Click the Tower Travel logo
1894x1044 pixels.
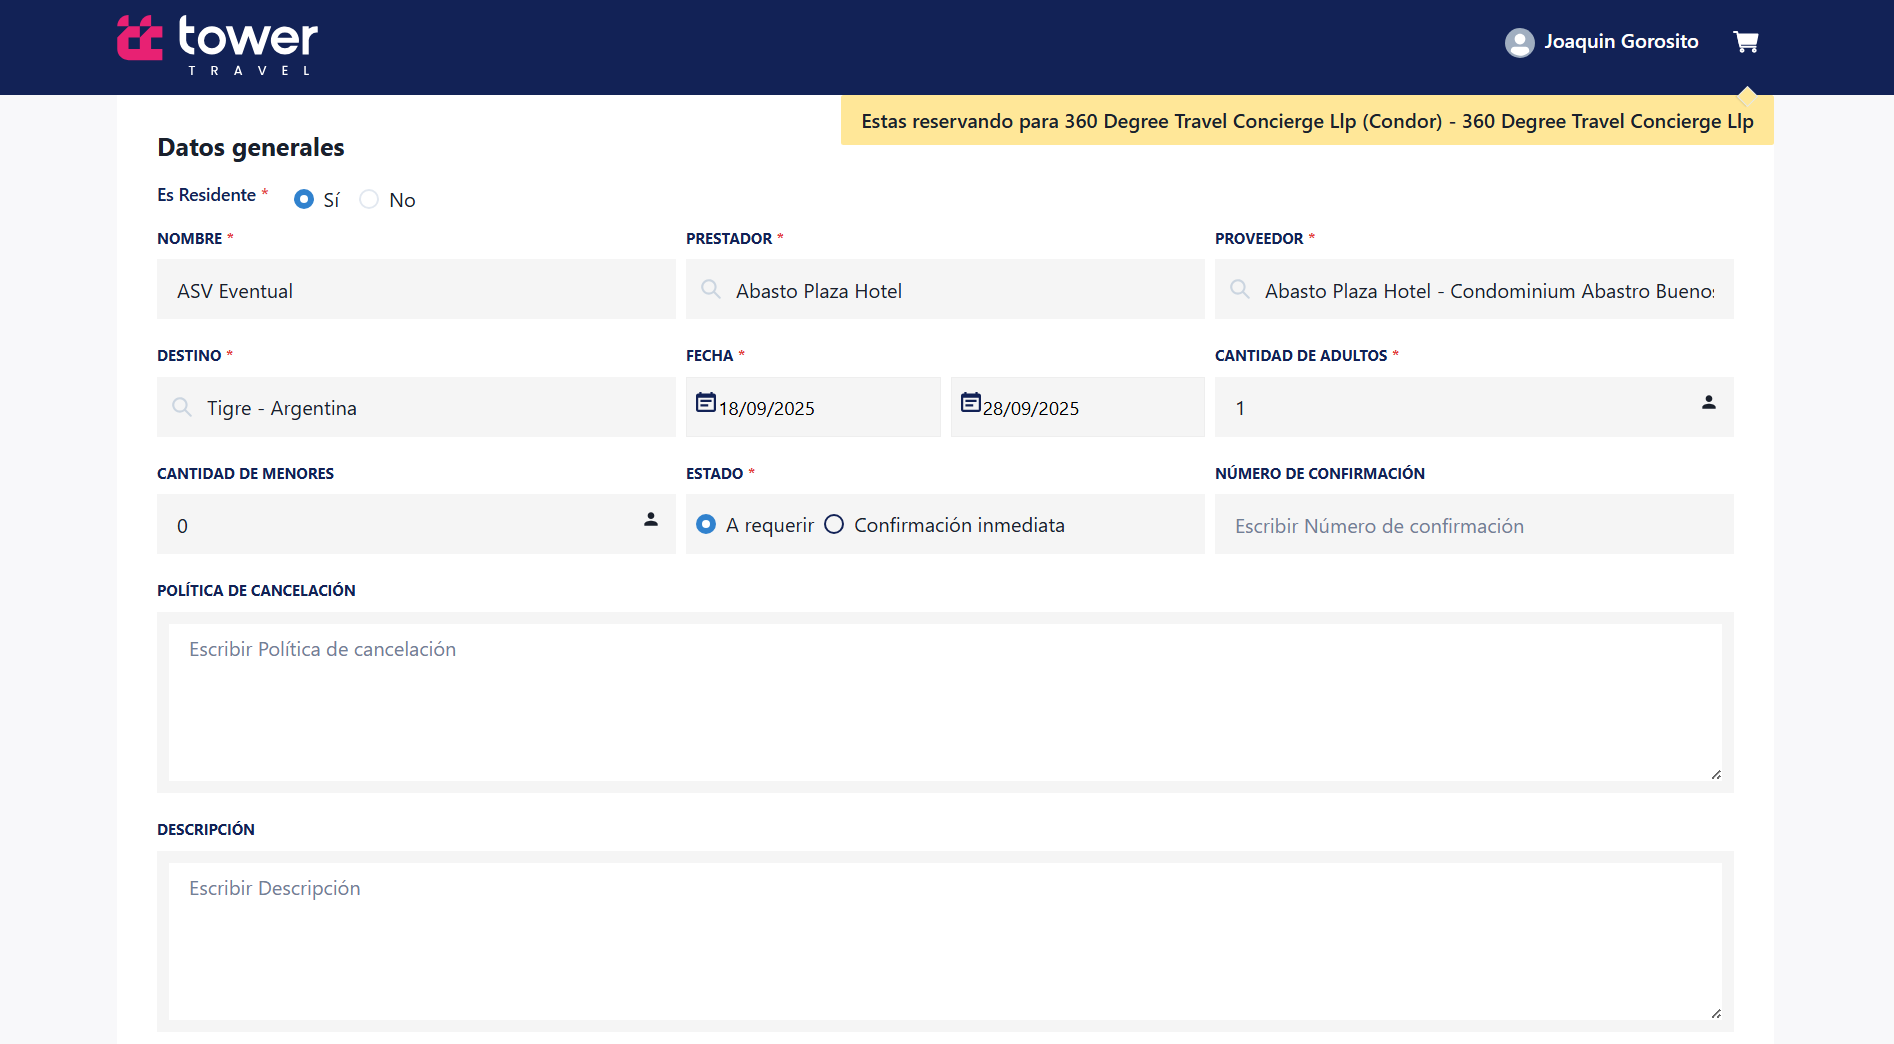click(x=217, y=45)
